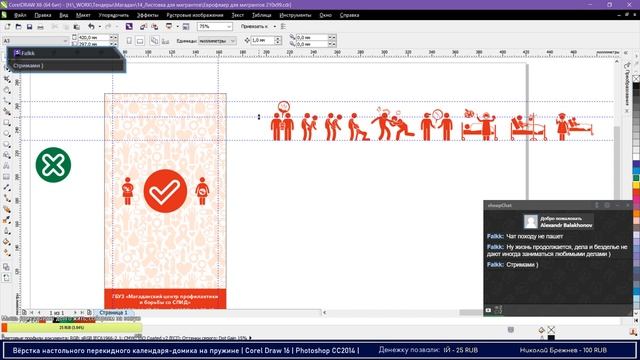Image resolution: width=640 pixels, height=360 pixels.
Task: Open the Растровые изображения menu
Action: 195,15
